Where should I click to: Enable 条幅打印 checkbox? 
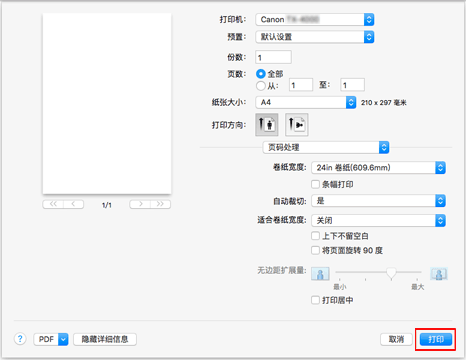point(315,184)
